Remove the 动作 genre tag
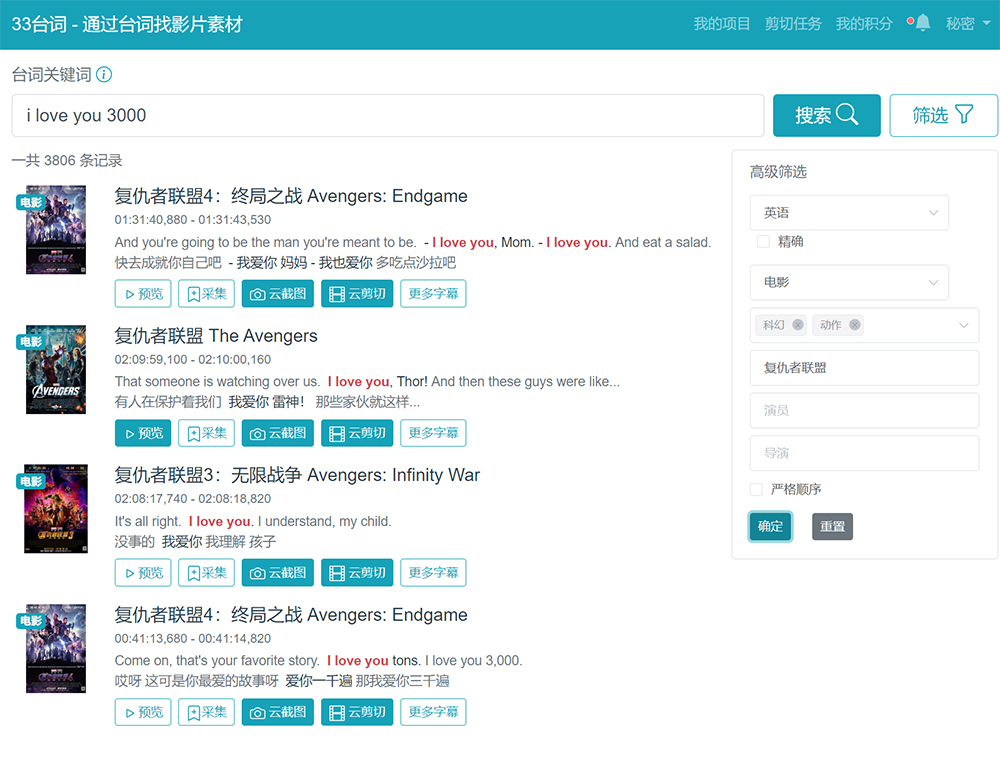The height and width of the screenshot is (768, 1000). pyautogui.click(x=854, y=325)
